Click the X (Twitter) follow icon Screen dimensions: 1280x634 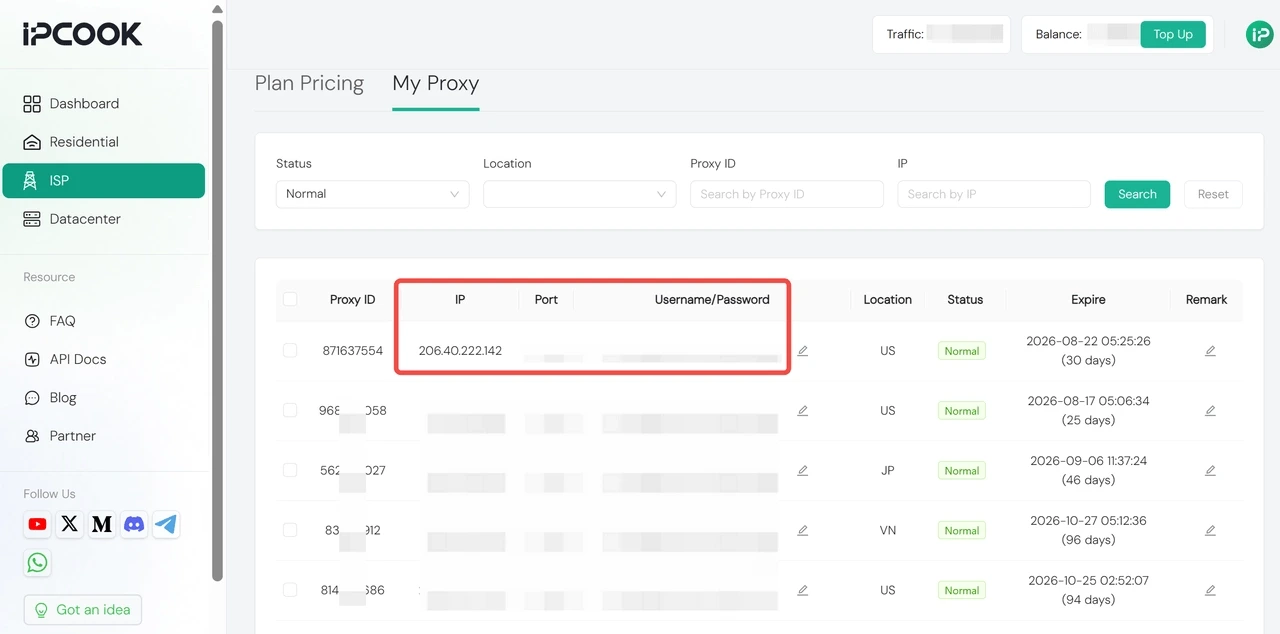click(70, 524)
